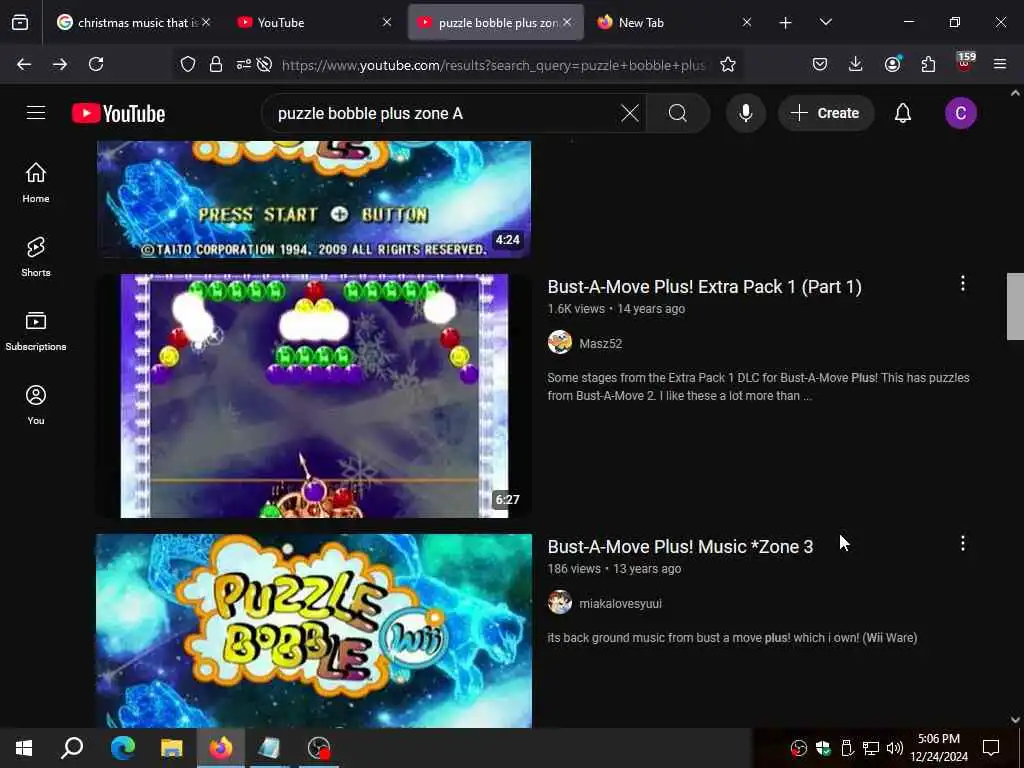Open the Windows Start menu

pos(24,748)
